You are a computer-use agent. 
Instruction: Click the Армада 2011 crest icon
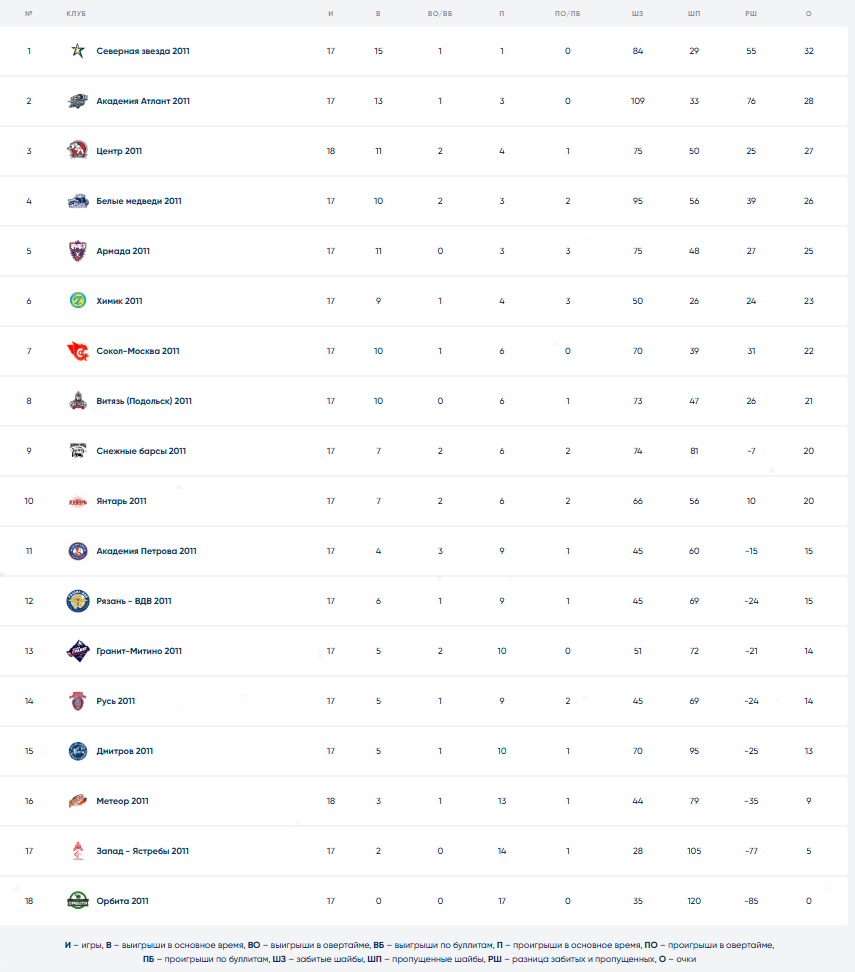[78, 251]
